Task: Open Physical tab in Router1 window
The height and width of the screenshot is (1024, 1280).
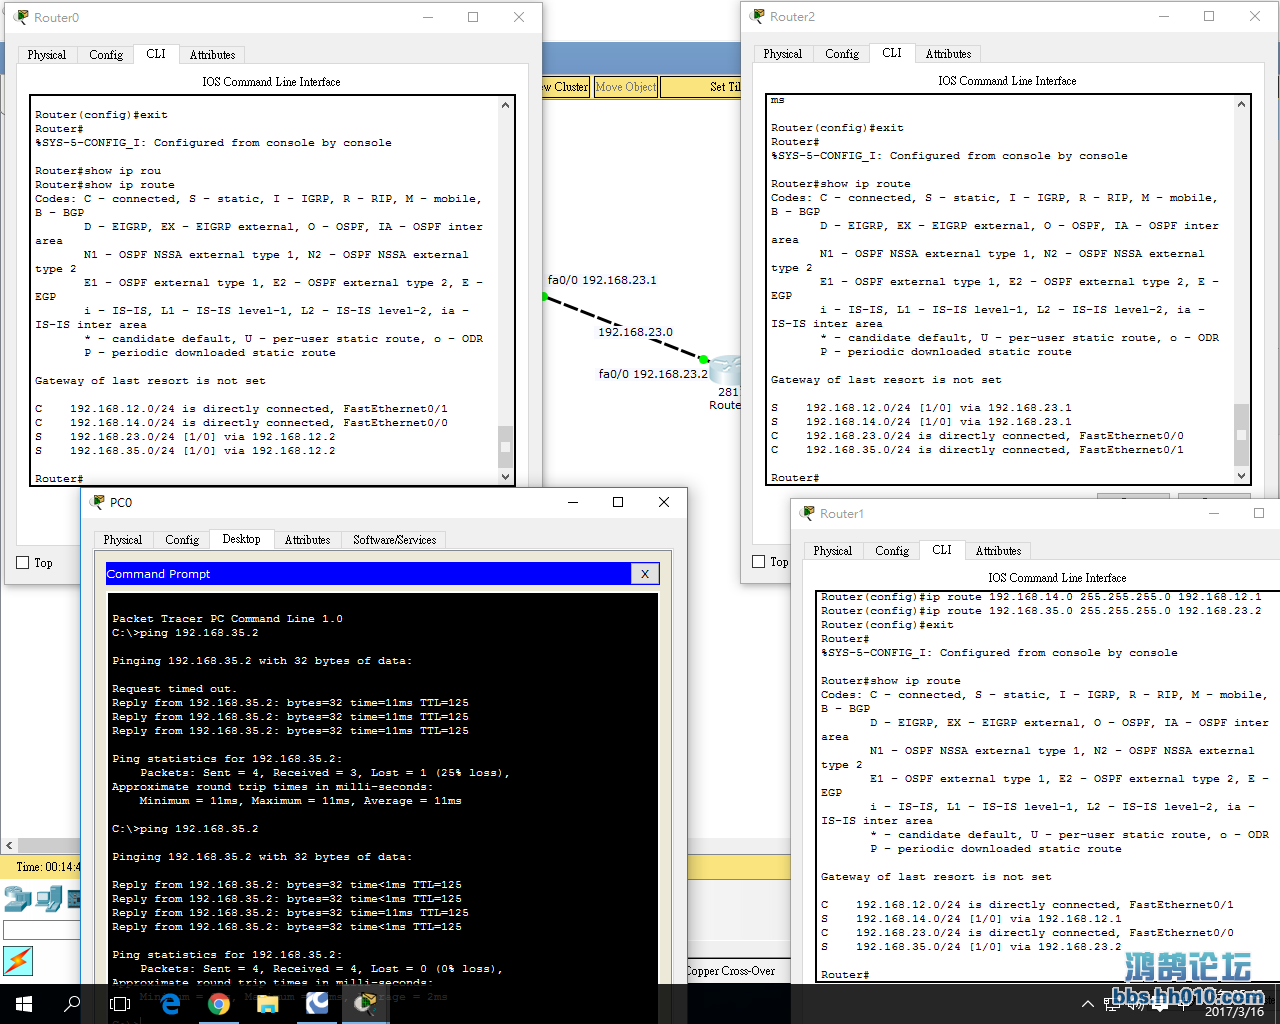Action: tap(833, 551)
